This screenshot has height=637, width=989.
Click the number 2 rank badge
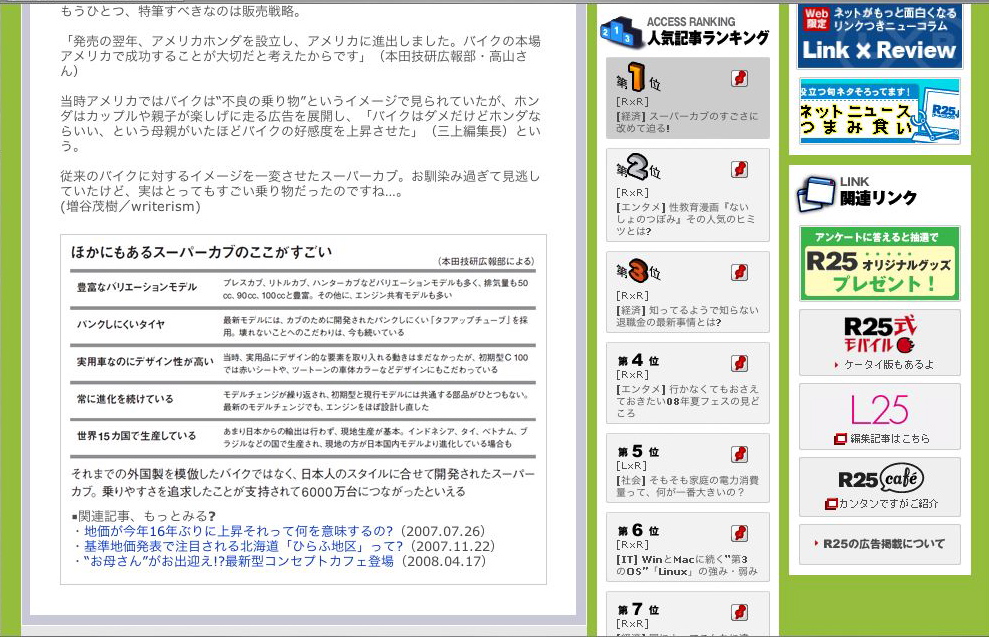pos(637,167)
